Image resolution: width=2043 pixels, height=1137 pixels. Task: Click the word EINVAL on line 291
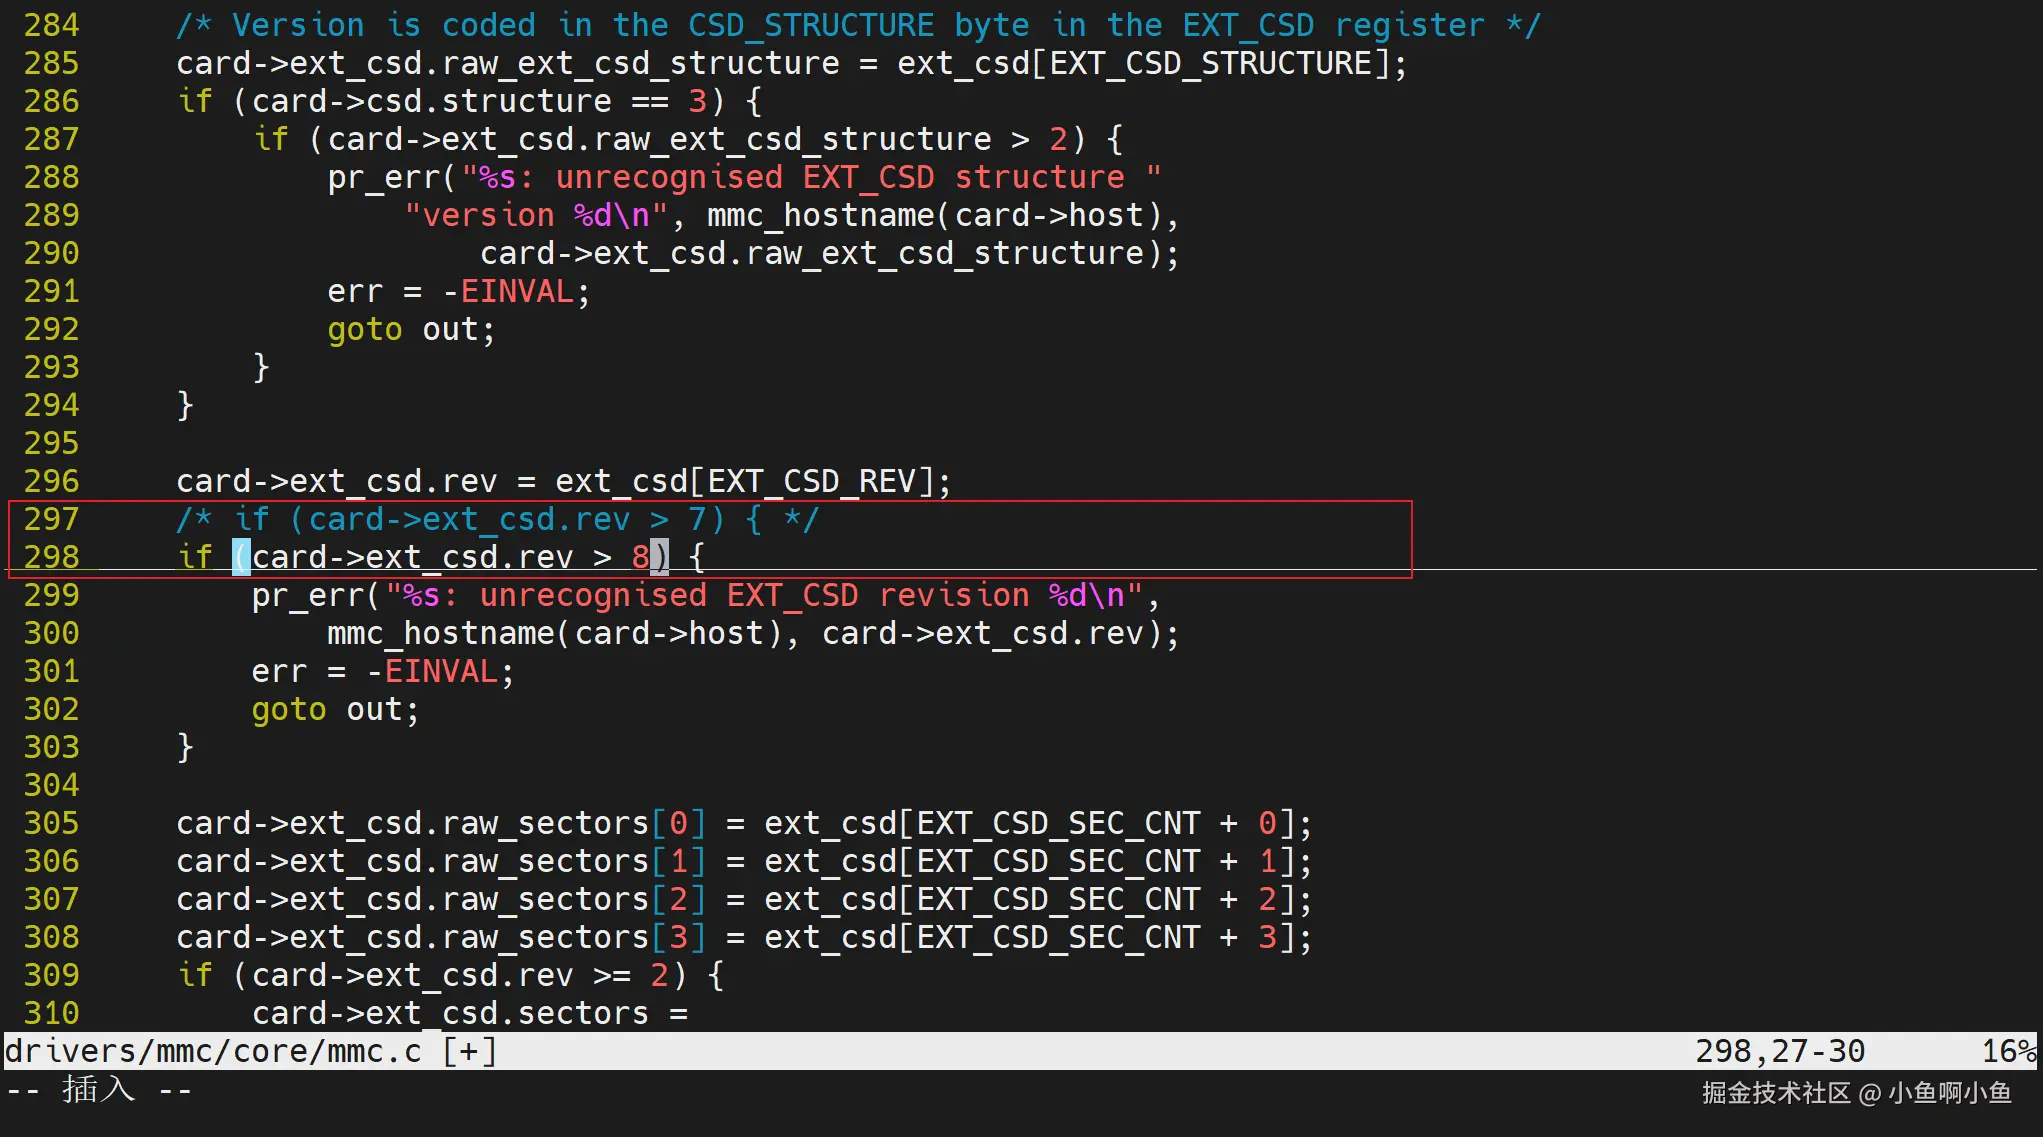pyautogui.click(x=517, y=291)
